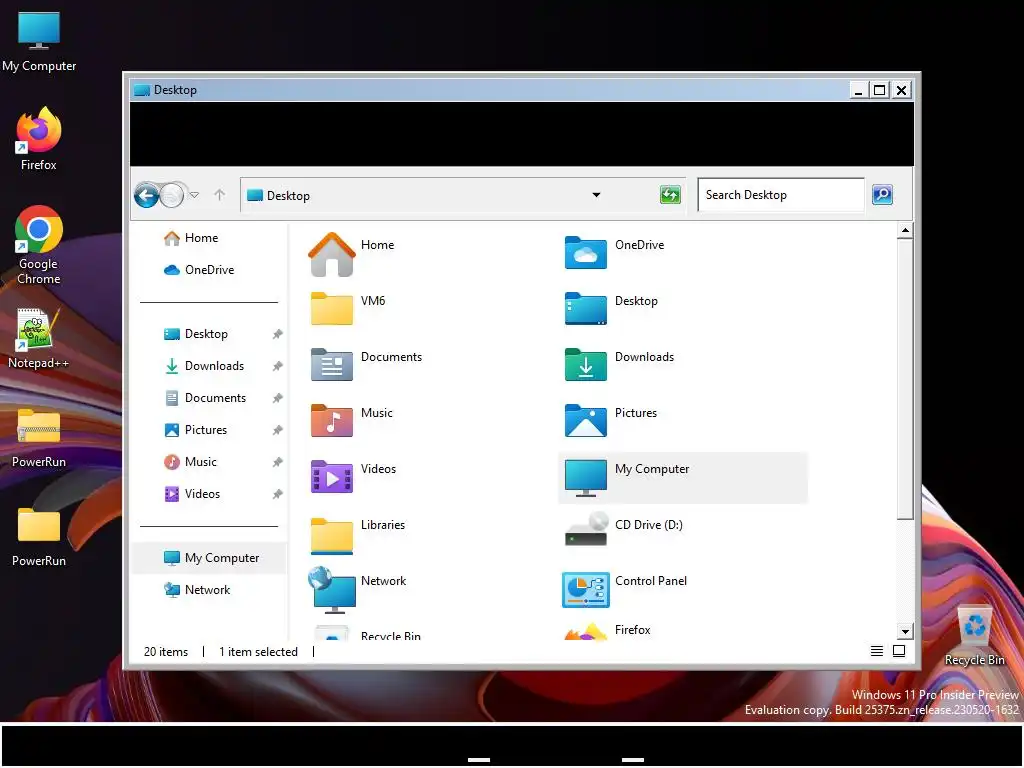Select the CD Drive (D:) item
Image resolution: width=1024 pixels, height=768 pixels.
coord(585,530)
